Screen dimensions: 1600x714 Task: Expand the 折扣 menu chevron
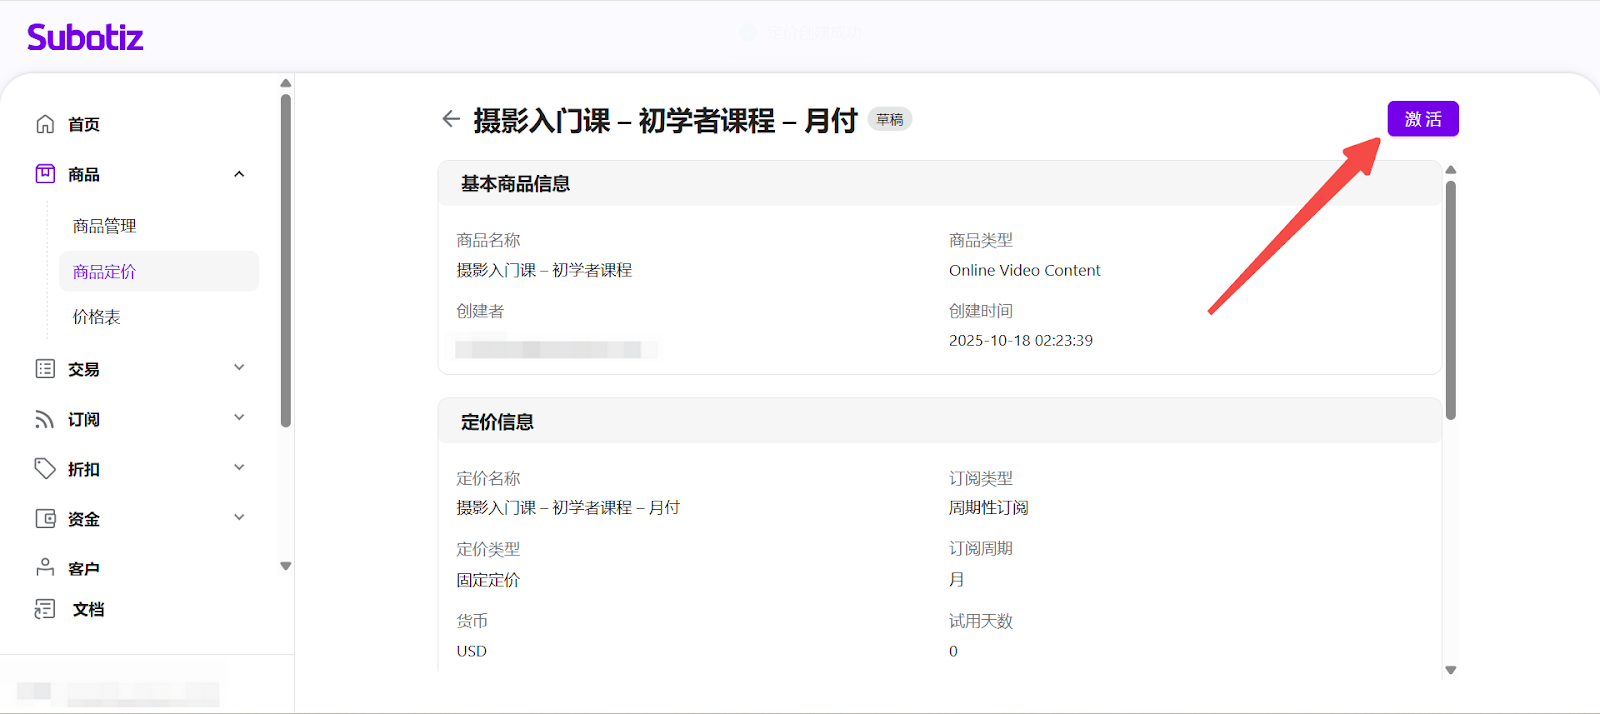pos(239,468)
